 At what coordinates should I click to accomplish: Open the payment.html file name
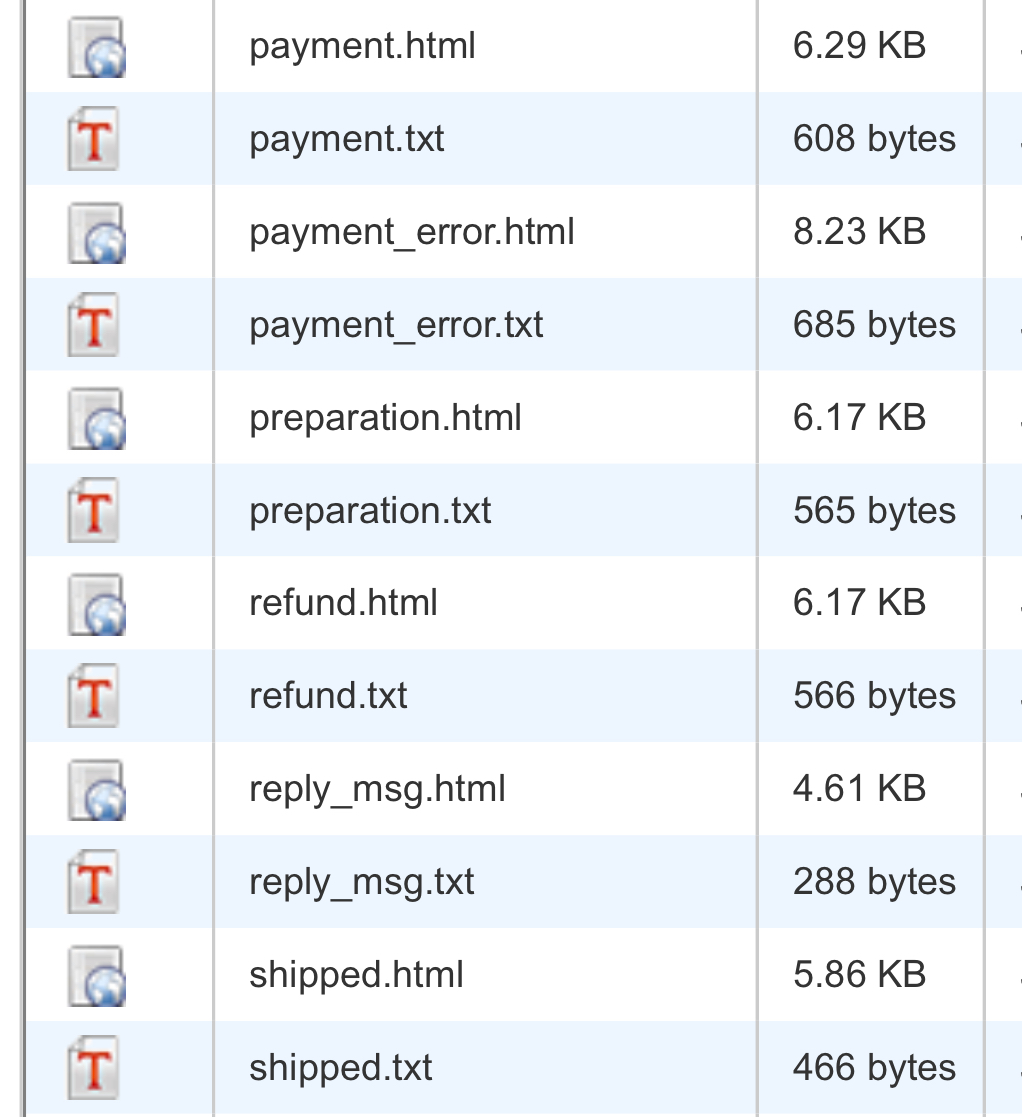click(x=362, y=46)
